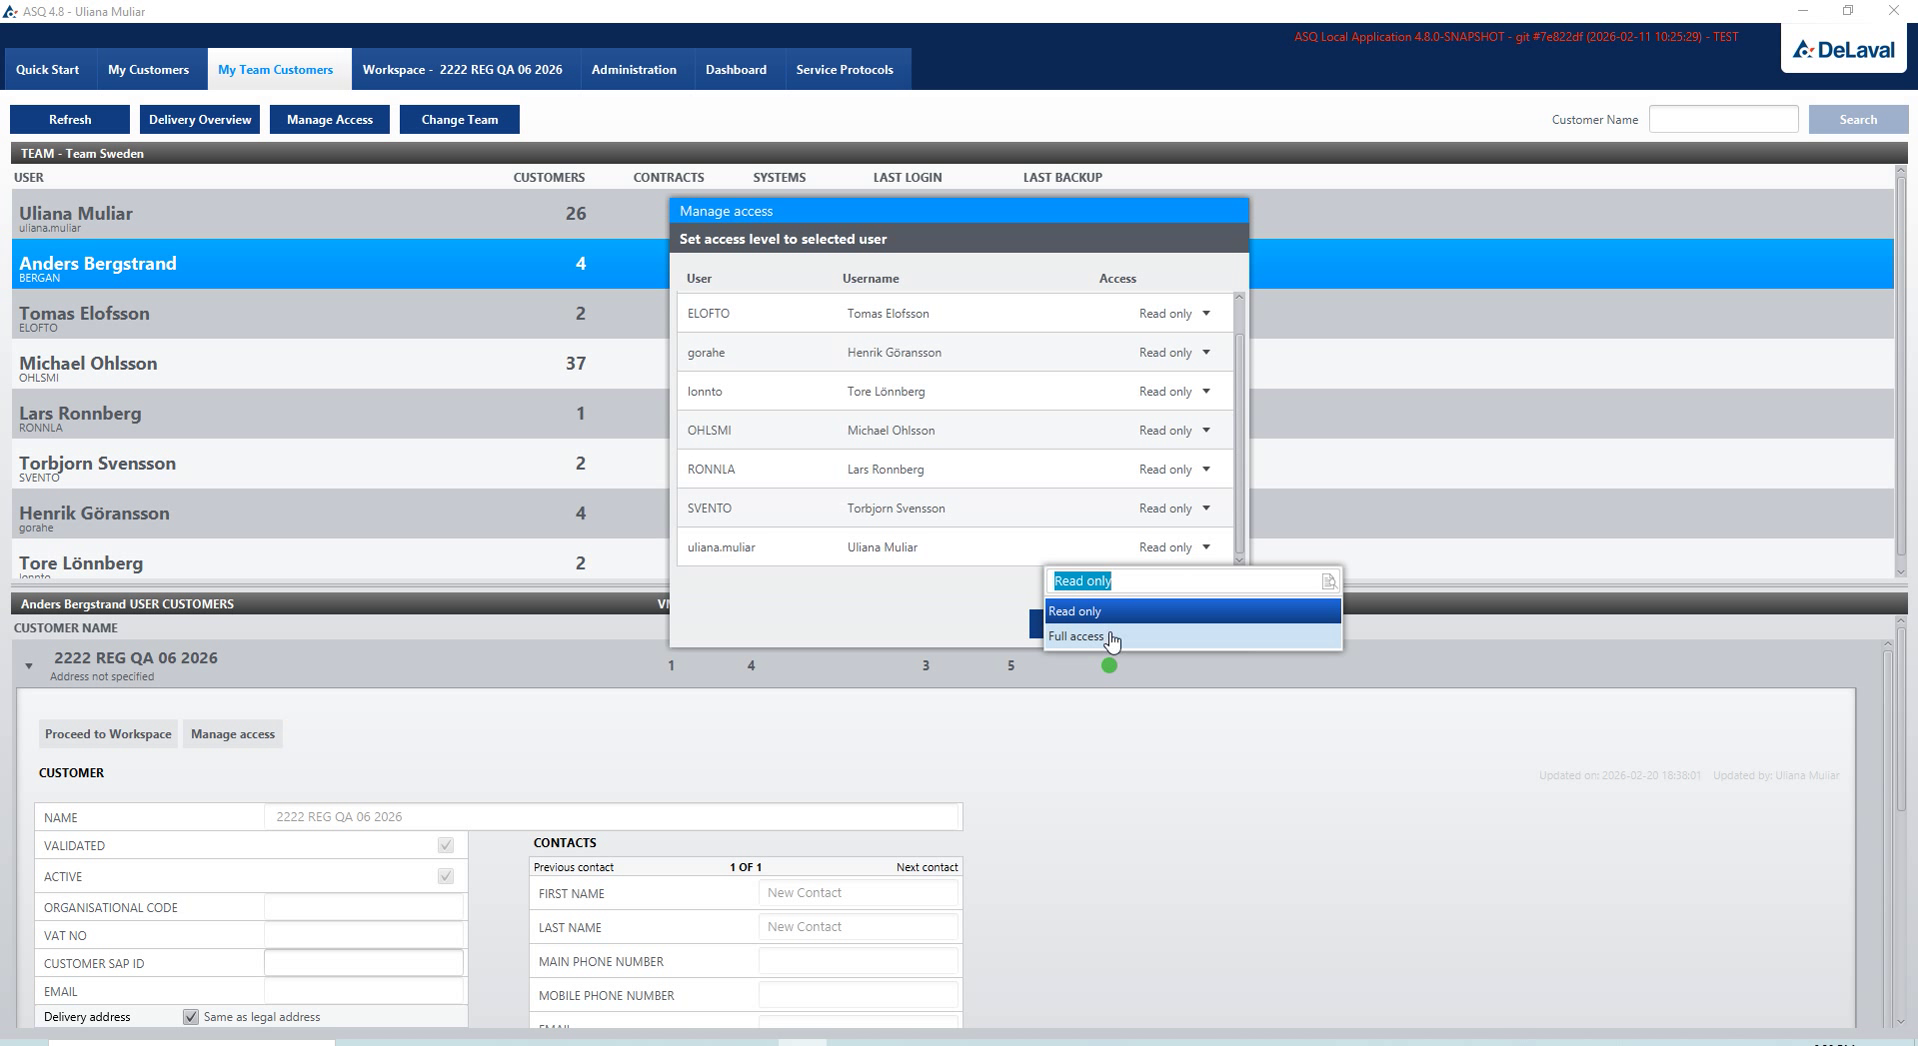Image resolution: width=1918 pixels, height=1046 pixels.
Task: Click the DeLaval logo
Action: pos(1843,49)
